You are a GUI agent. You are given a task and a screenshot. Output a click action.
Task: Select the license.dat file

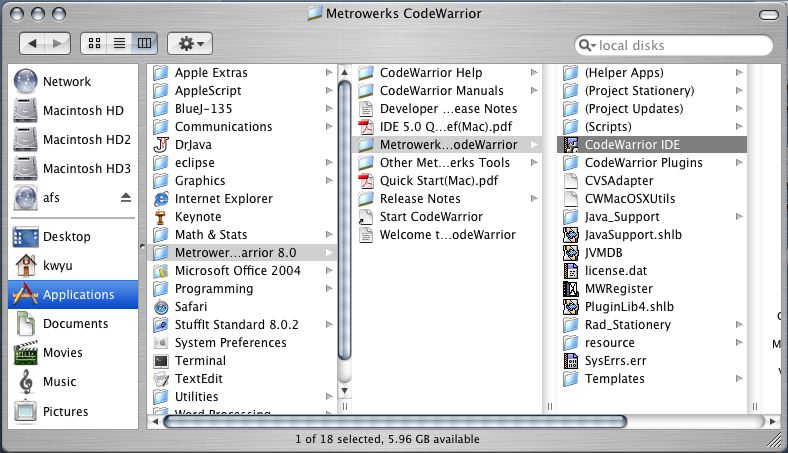652,270
